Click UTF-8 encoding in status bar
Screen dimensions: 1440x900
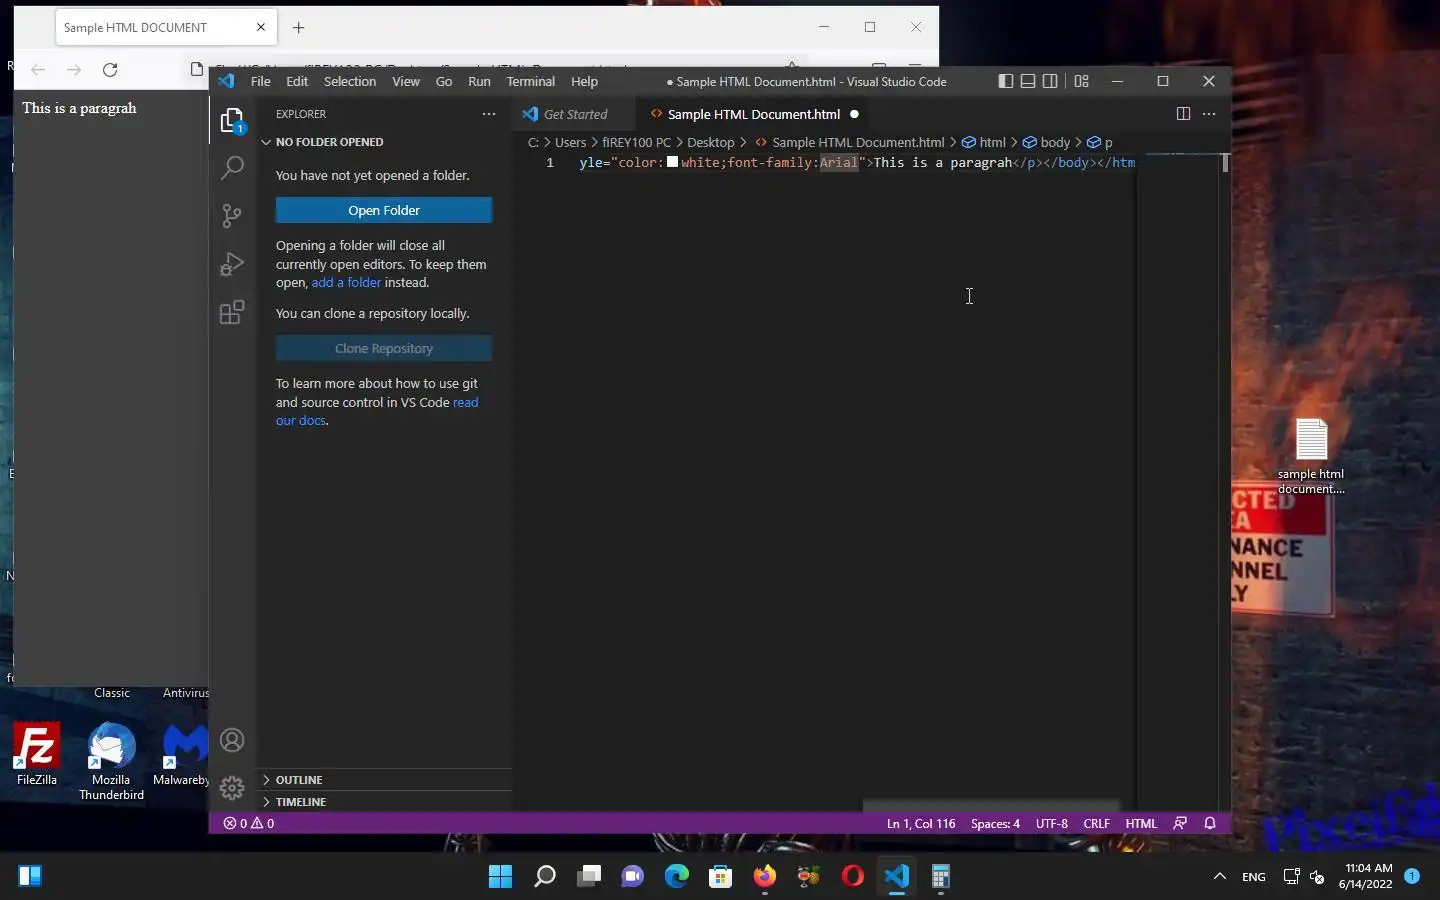pyautogui.click(x=1051, y=823)
